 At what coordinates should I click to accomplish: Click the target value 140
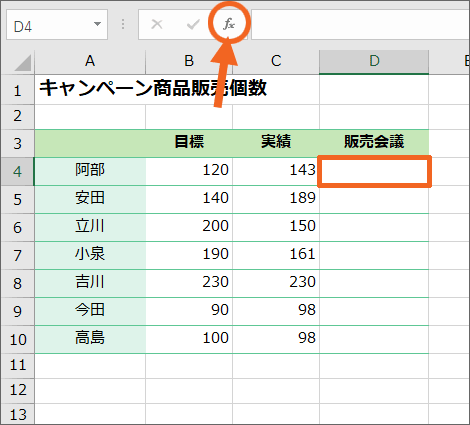[189, 199]
